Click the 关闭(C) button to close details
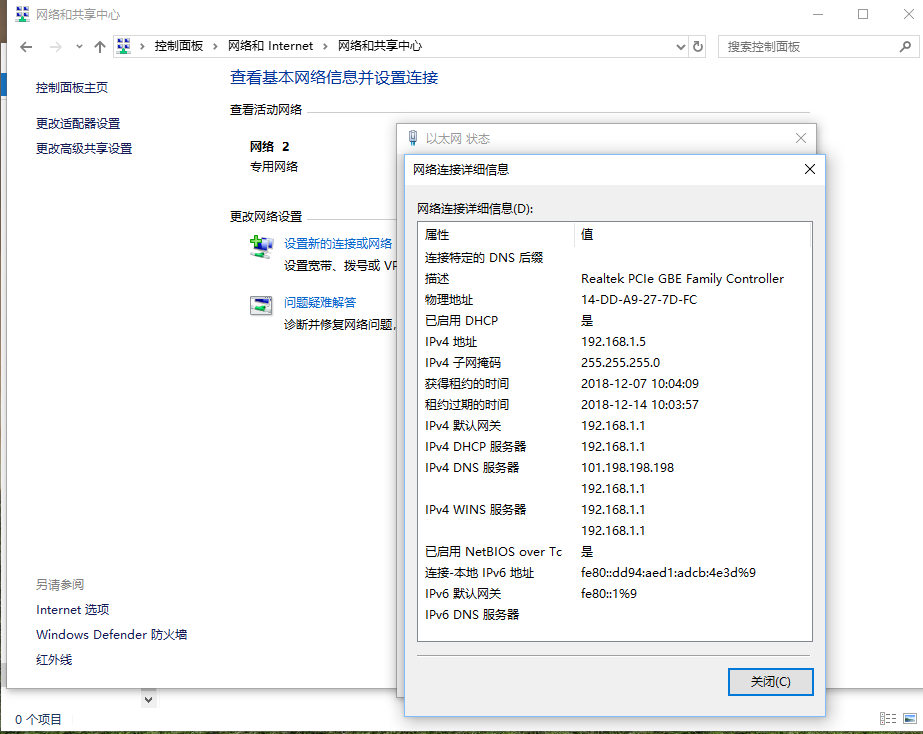Screen dimensions: 923x734 (770, 681)
